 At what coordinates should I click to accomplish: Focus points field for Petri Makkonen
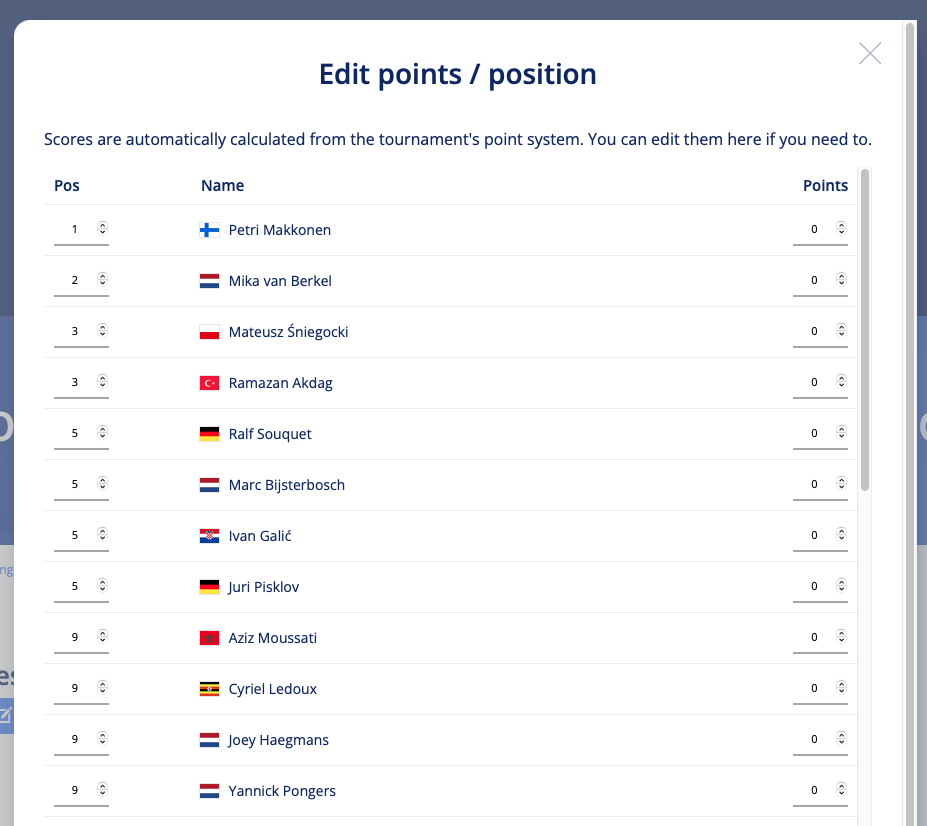[x=820, y=229]
